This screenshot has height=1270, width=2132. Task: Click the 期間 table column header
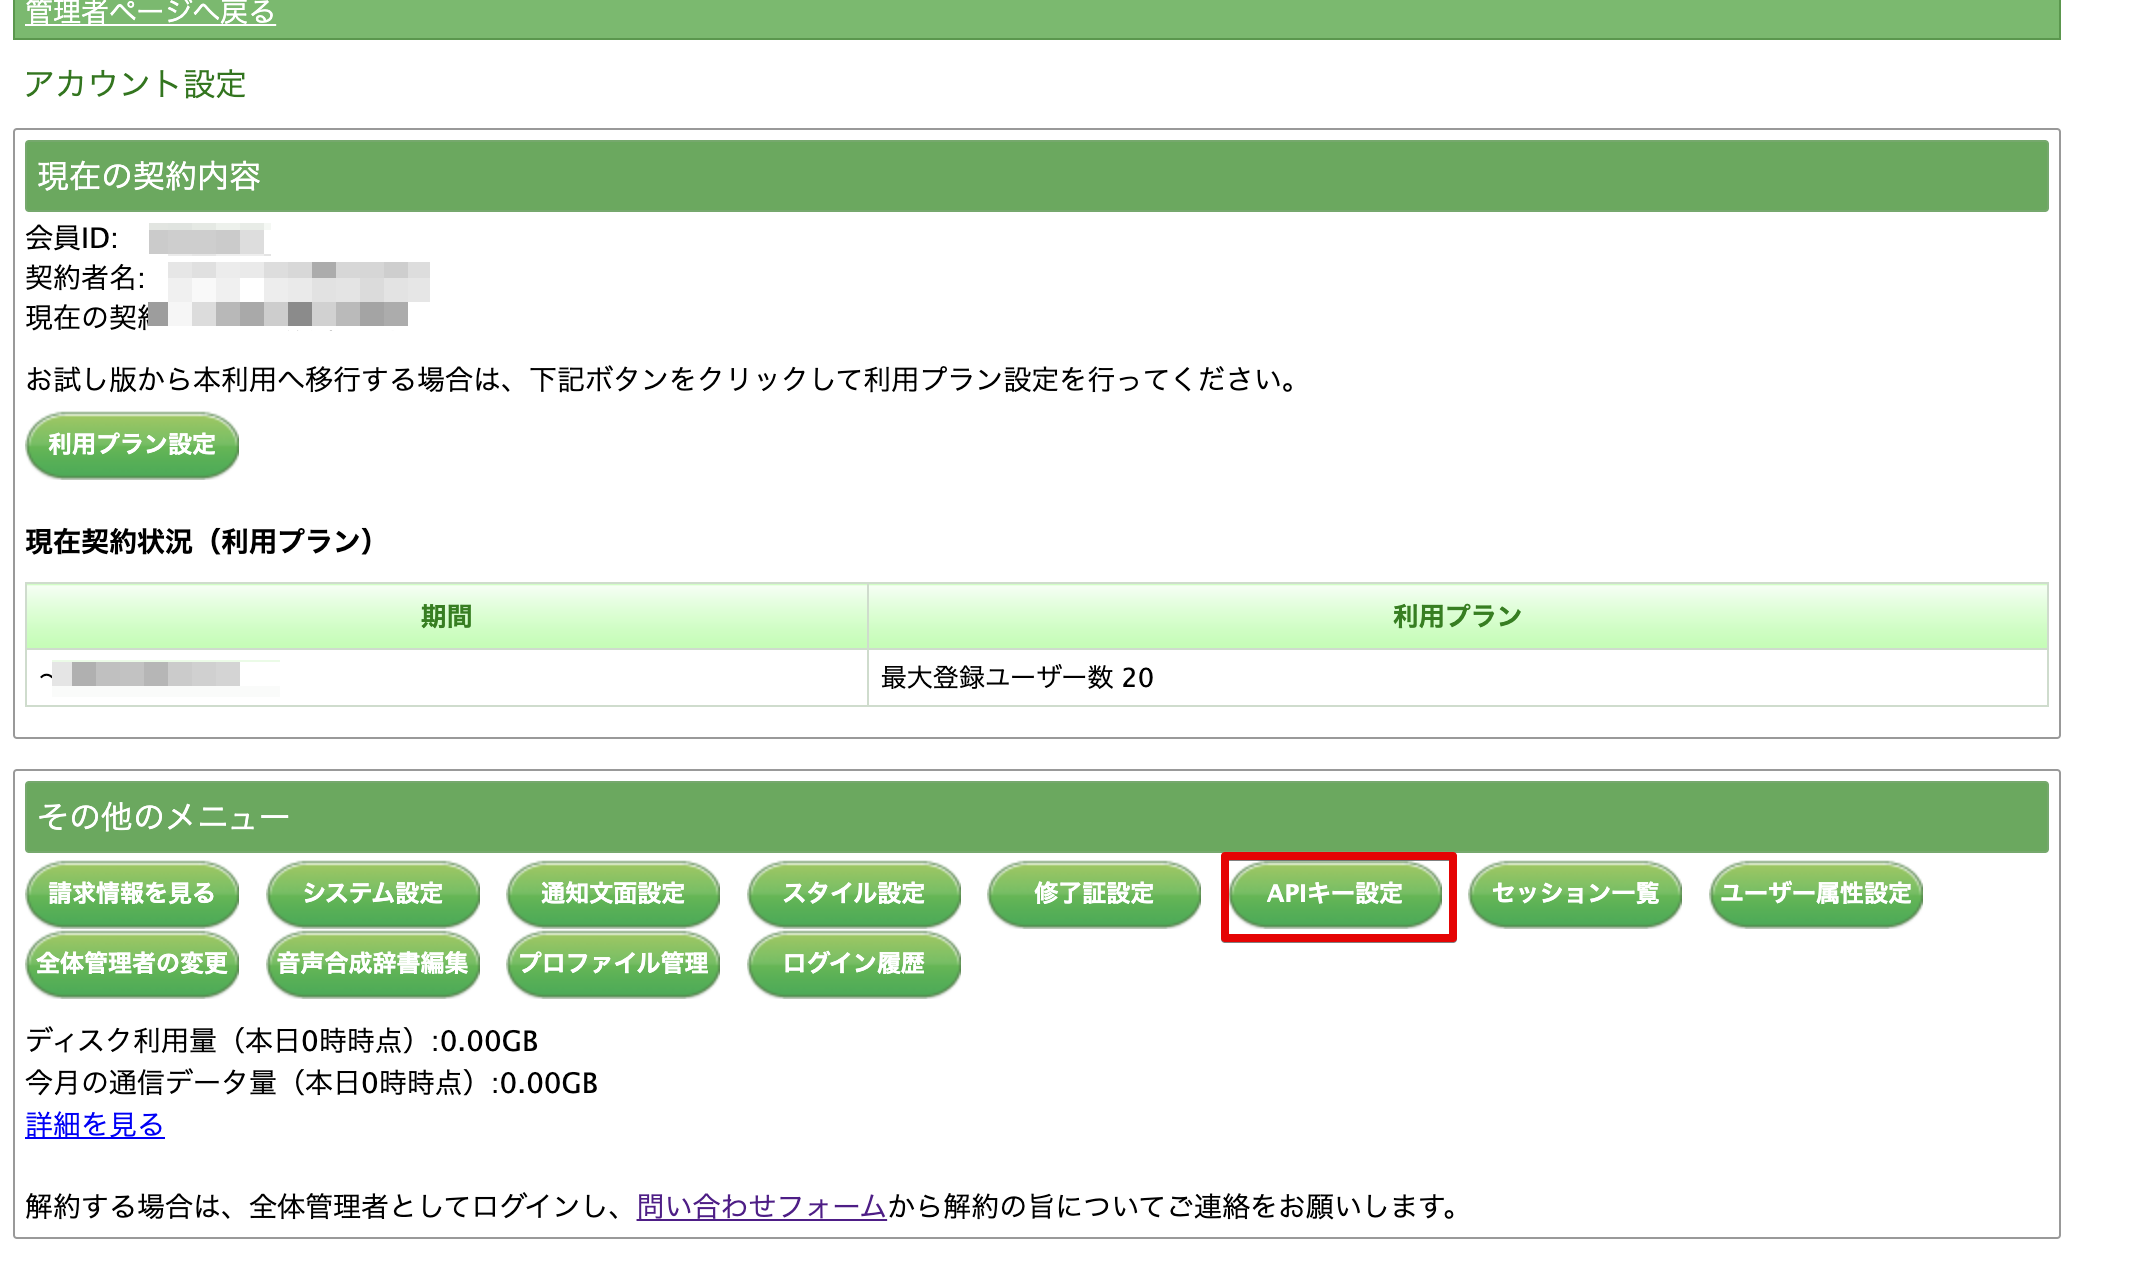[x=446, y=617]
